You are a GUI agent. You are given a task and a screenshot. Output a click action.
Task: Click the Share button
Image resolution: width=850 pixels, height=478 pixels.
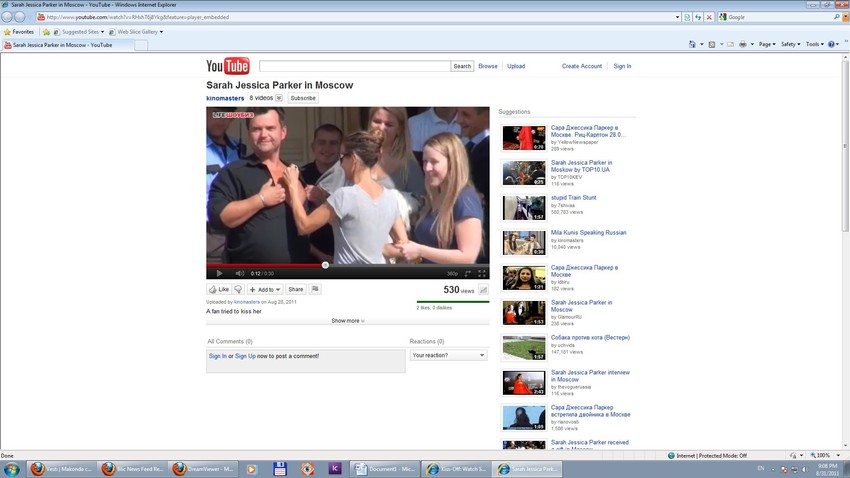(x=296, y=289)
